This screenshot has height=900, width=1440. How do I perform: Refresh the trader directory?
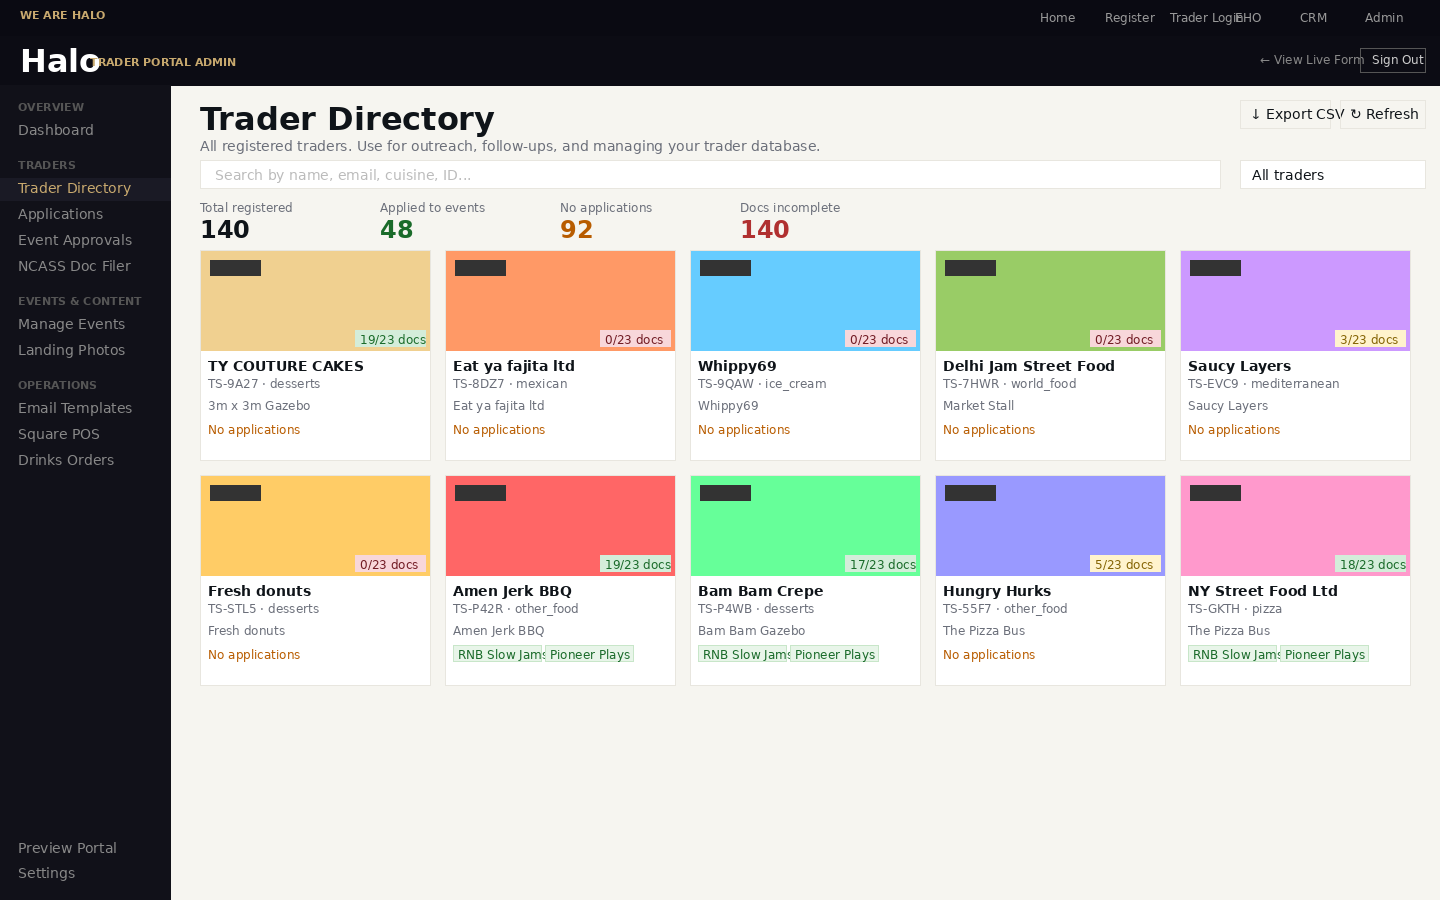1382,114
